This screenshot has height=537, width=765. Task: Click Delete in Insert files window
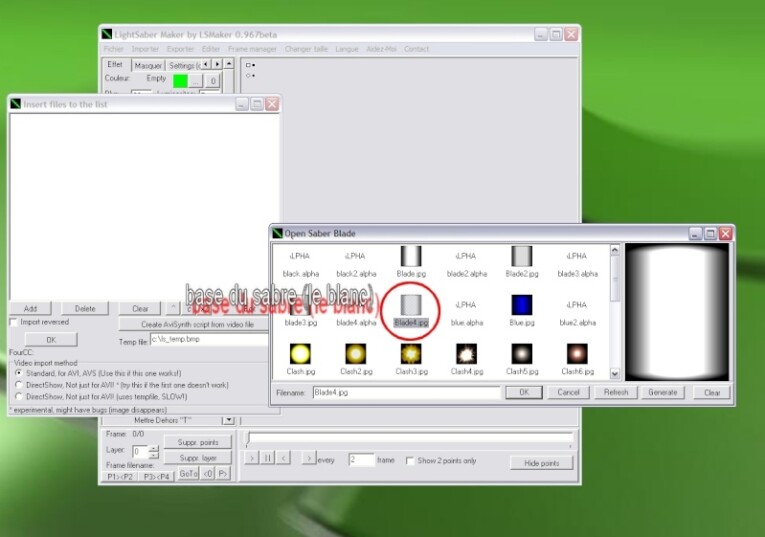pos(85,308)
